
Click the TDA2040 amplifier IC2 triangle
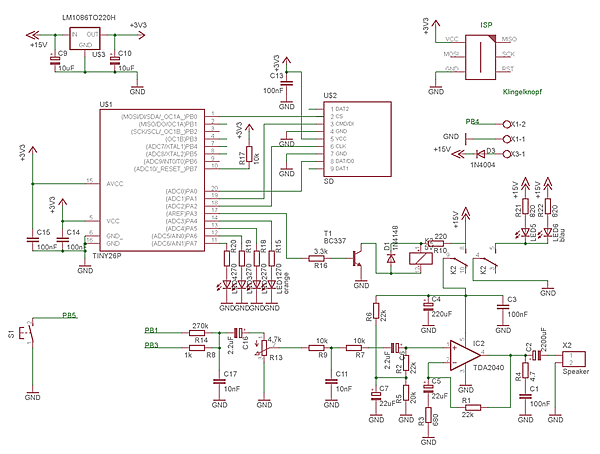click(x=465, y=355)
